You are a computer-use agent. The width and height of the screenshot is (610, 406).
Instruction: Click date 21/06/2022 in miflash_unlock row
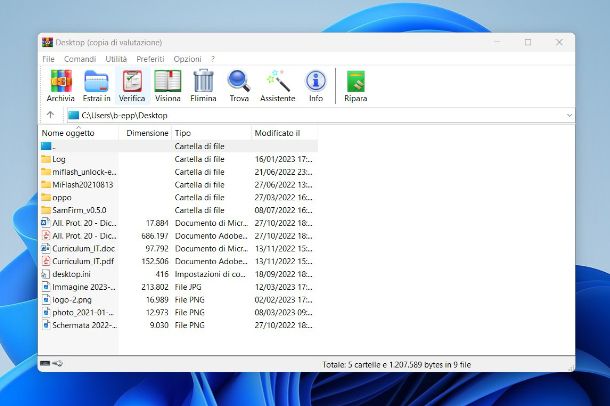tap(283, 172)
